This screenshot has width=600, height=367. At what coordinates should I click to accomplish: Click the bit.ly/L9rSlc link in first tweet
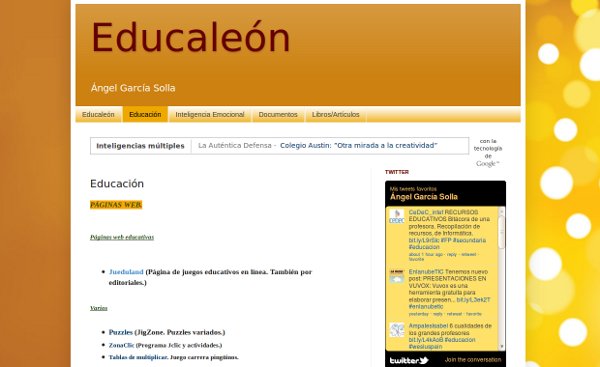pos(424,240)
